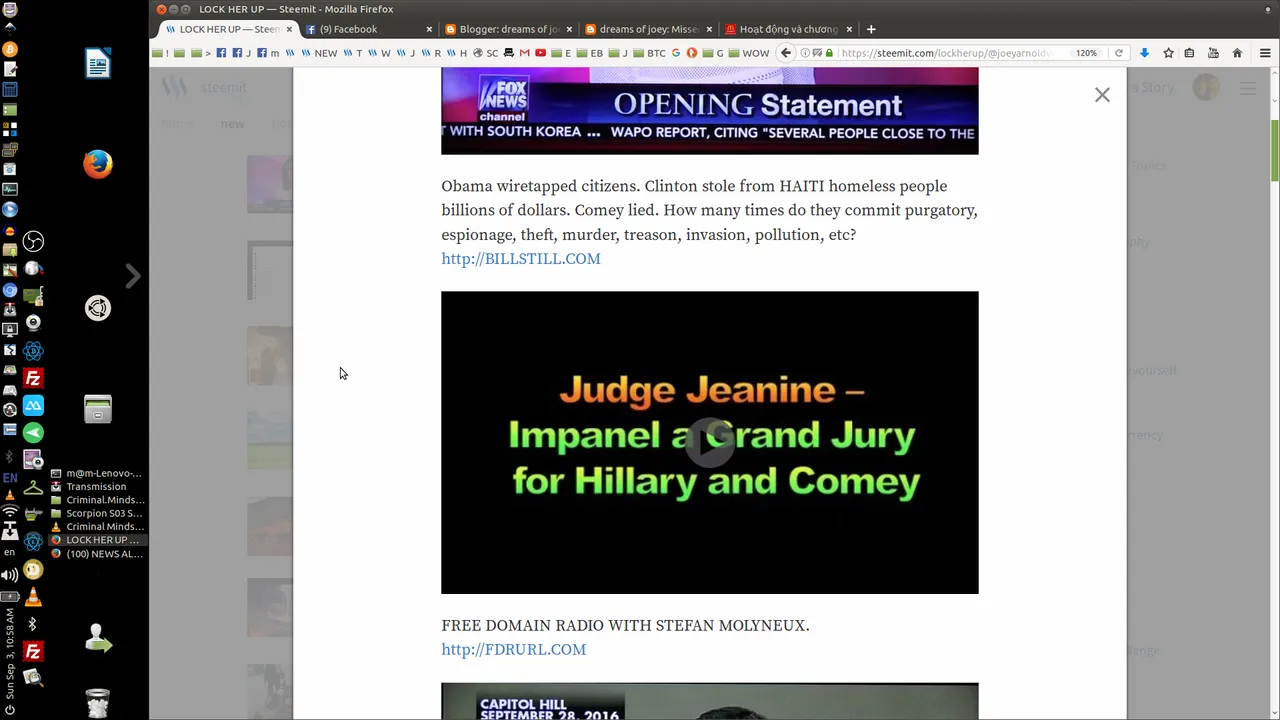Screen dimensions: 1280x720
Task: Switch to the m@m-Lenovo terminal window
Action: 96,474
